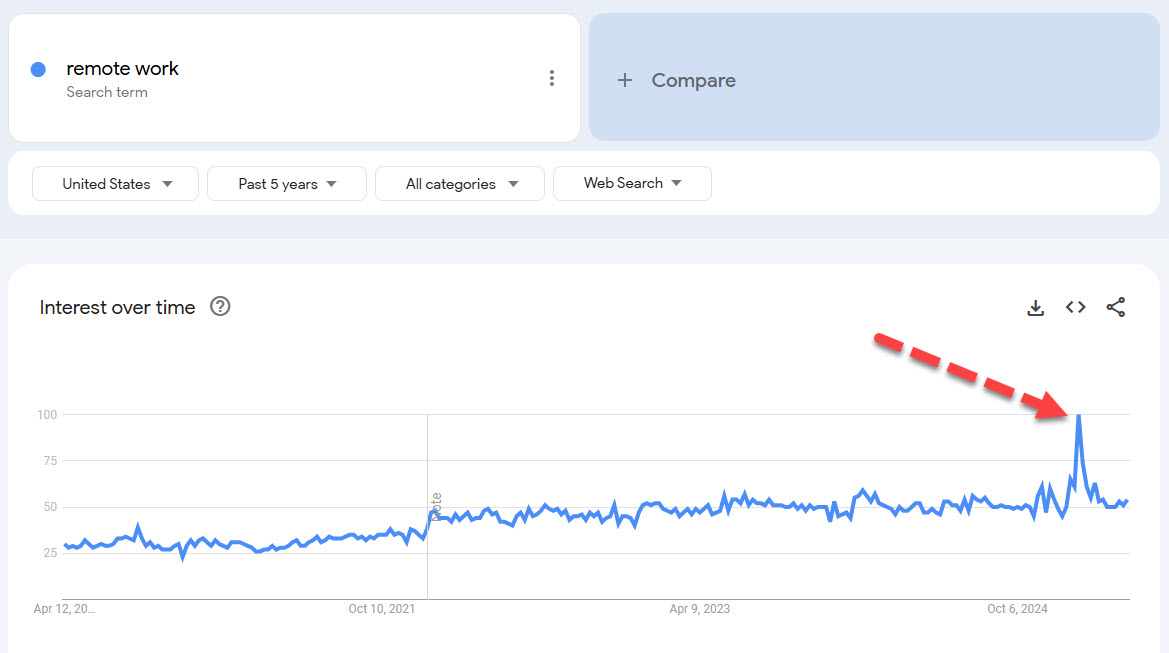Click the blue remote work color dot
1169x653 pixels.
[x=38, y=69]
